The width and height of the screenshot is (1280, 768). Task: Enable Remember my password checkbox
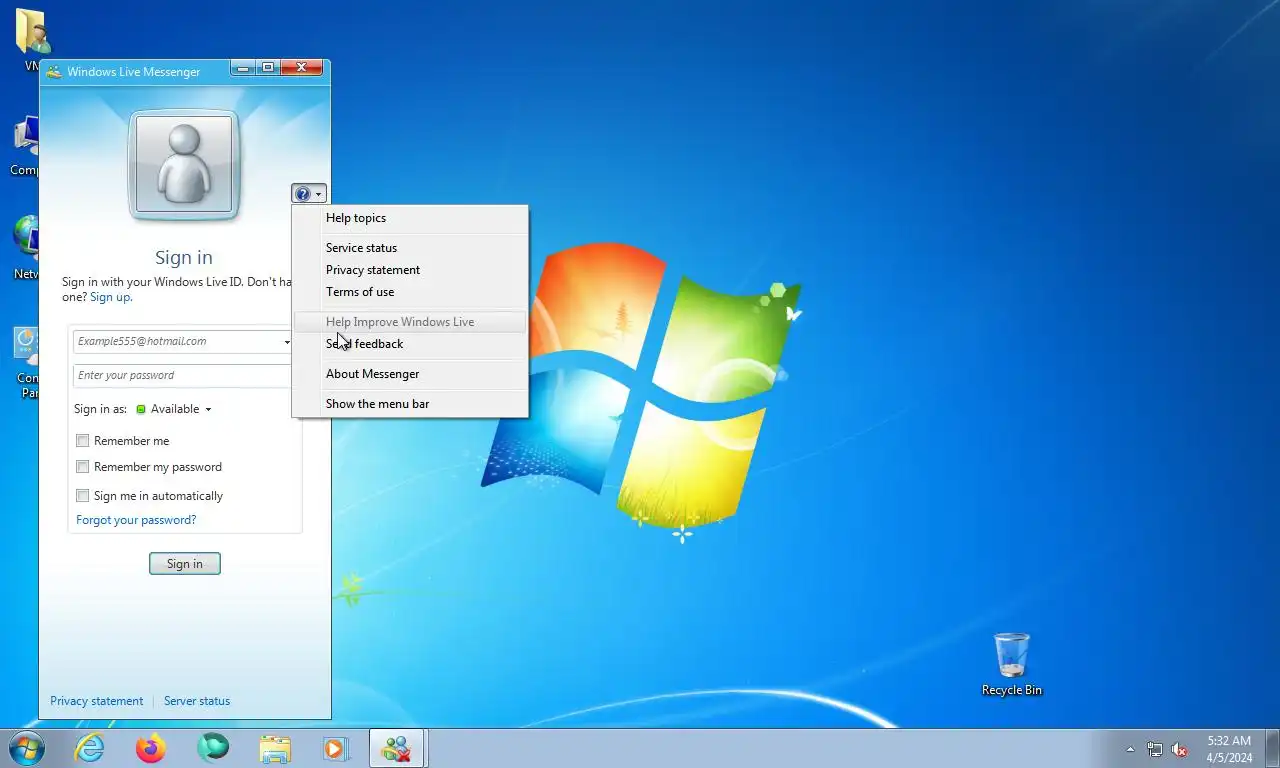tap(83, 467)
